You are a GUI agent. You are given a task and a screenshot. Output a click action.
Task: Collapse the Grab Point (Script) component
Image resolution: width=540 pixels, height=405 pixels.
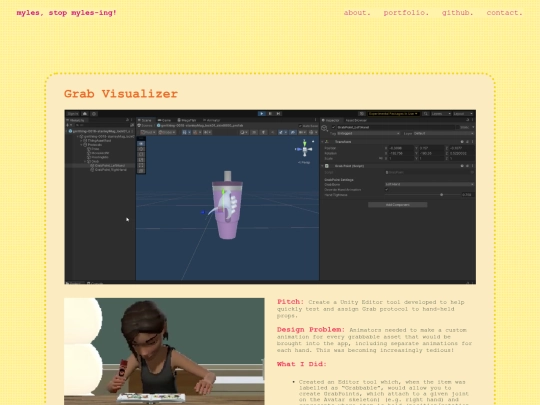(x=323, y=166)
